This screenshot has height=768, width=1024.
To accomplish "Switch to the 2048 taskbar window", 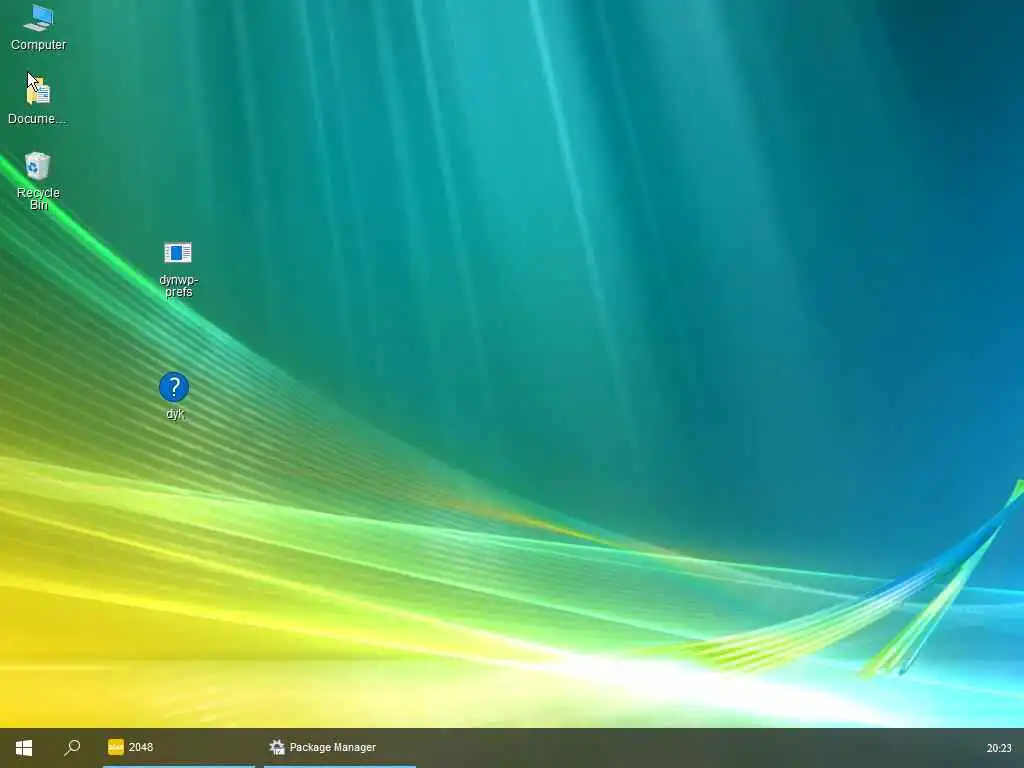I will coord(179,748).
